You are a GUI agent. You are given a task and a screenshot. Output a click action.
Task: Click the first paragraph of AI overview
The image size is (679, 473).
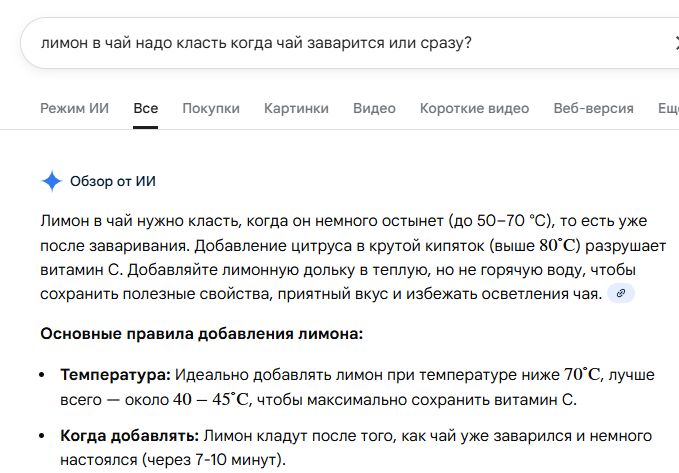pyautogui.click(x=353, y=257)
